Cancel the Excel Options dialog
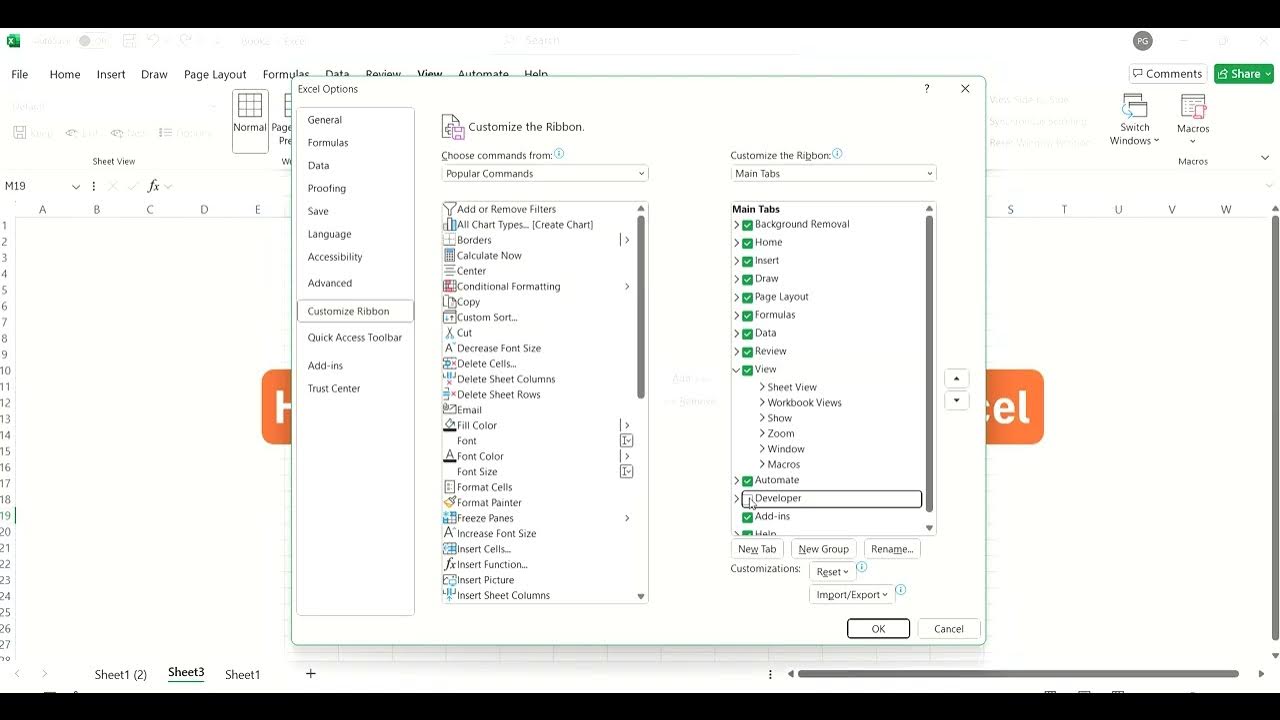Screen dimensions: 1280x720 point(949,629)
